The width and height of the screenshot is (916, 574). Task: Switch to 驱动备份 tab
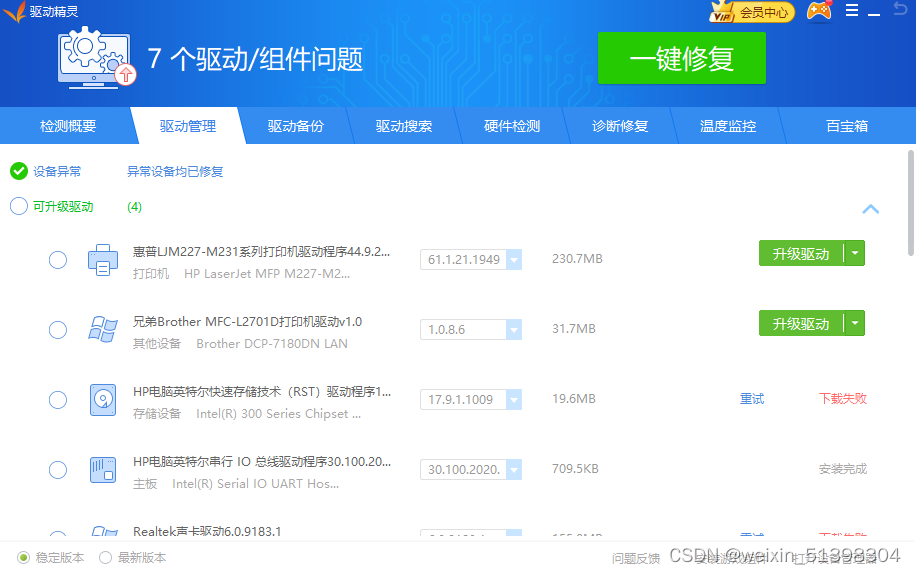click(296, 126)
